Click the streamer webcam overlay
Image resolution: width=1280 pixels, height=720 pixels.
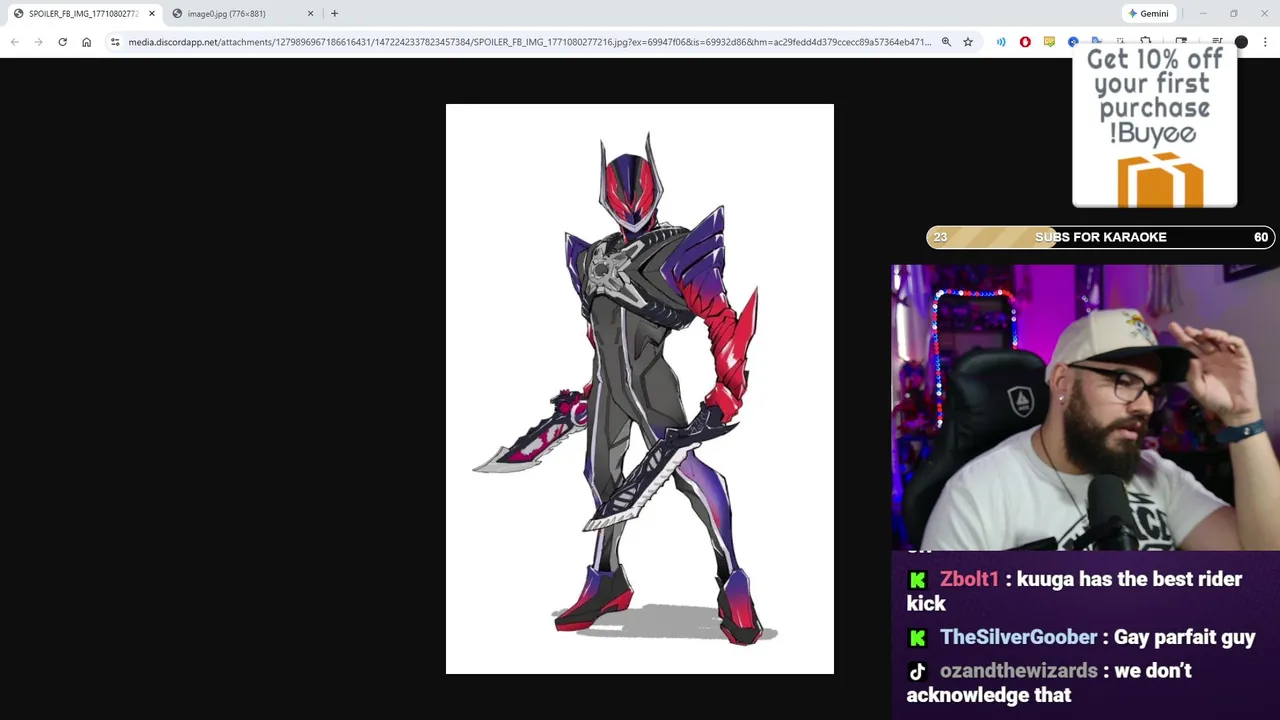[x=1086, y=408]
